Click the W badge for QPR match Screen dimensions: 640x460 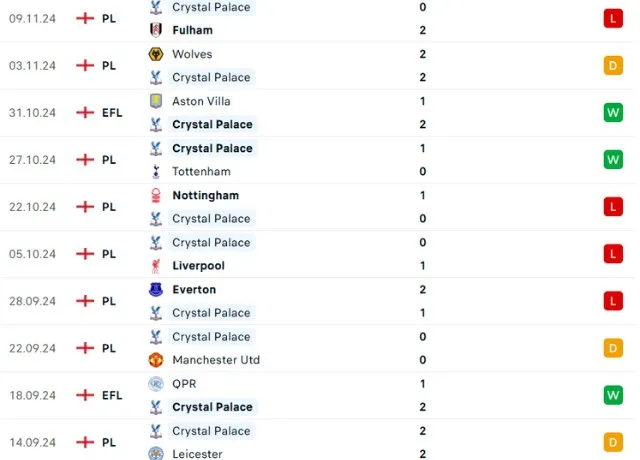(613, 395)
